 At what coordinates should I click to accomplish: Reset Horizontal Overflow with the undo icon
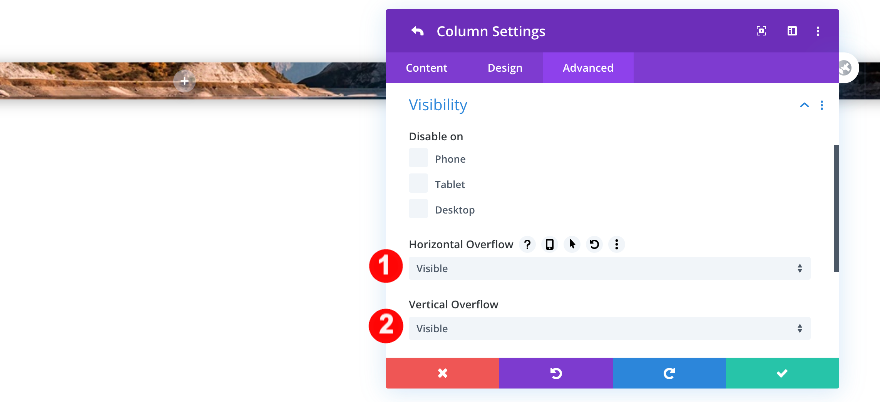click(x=594, y=244)
